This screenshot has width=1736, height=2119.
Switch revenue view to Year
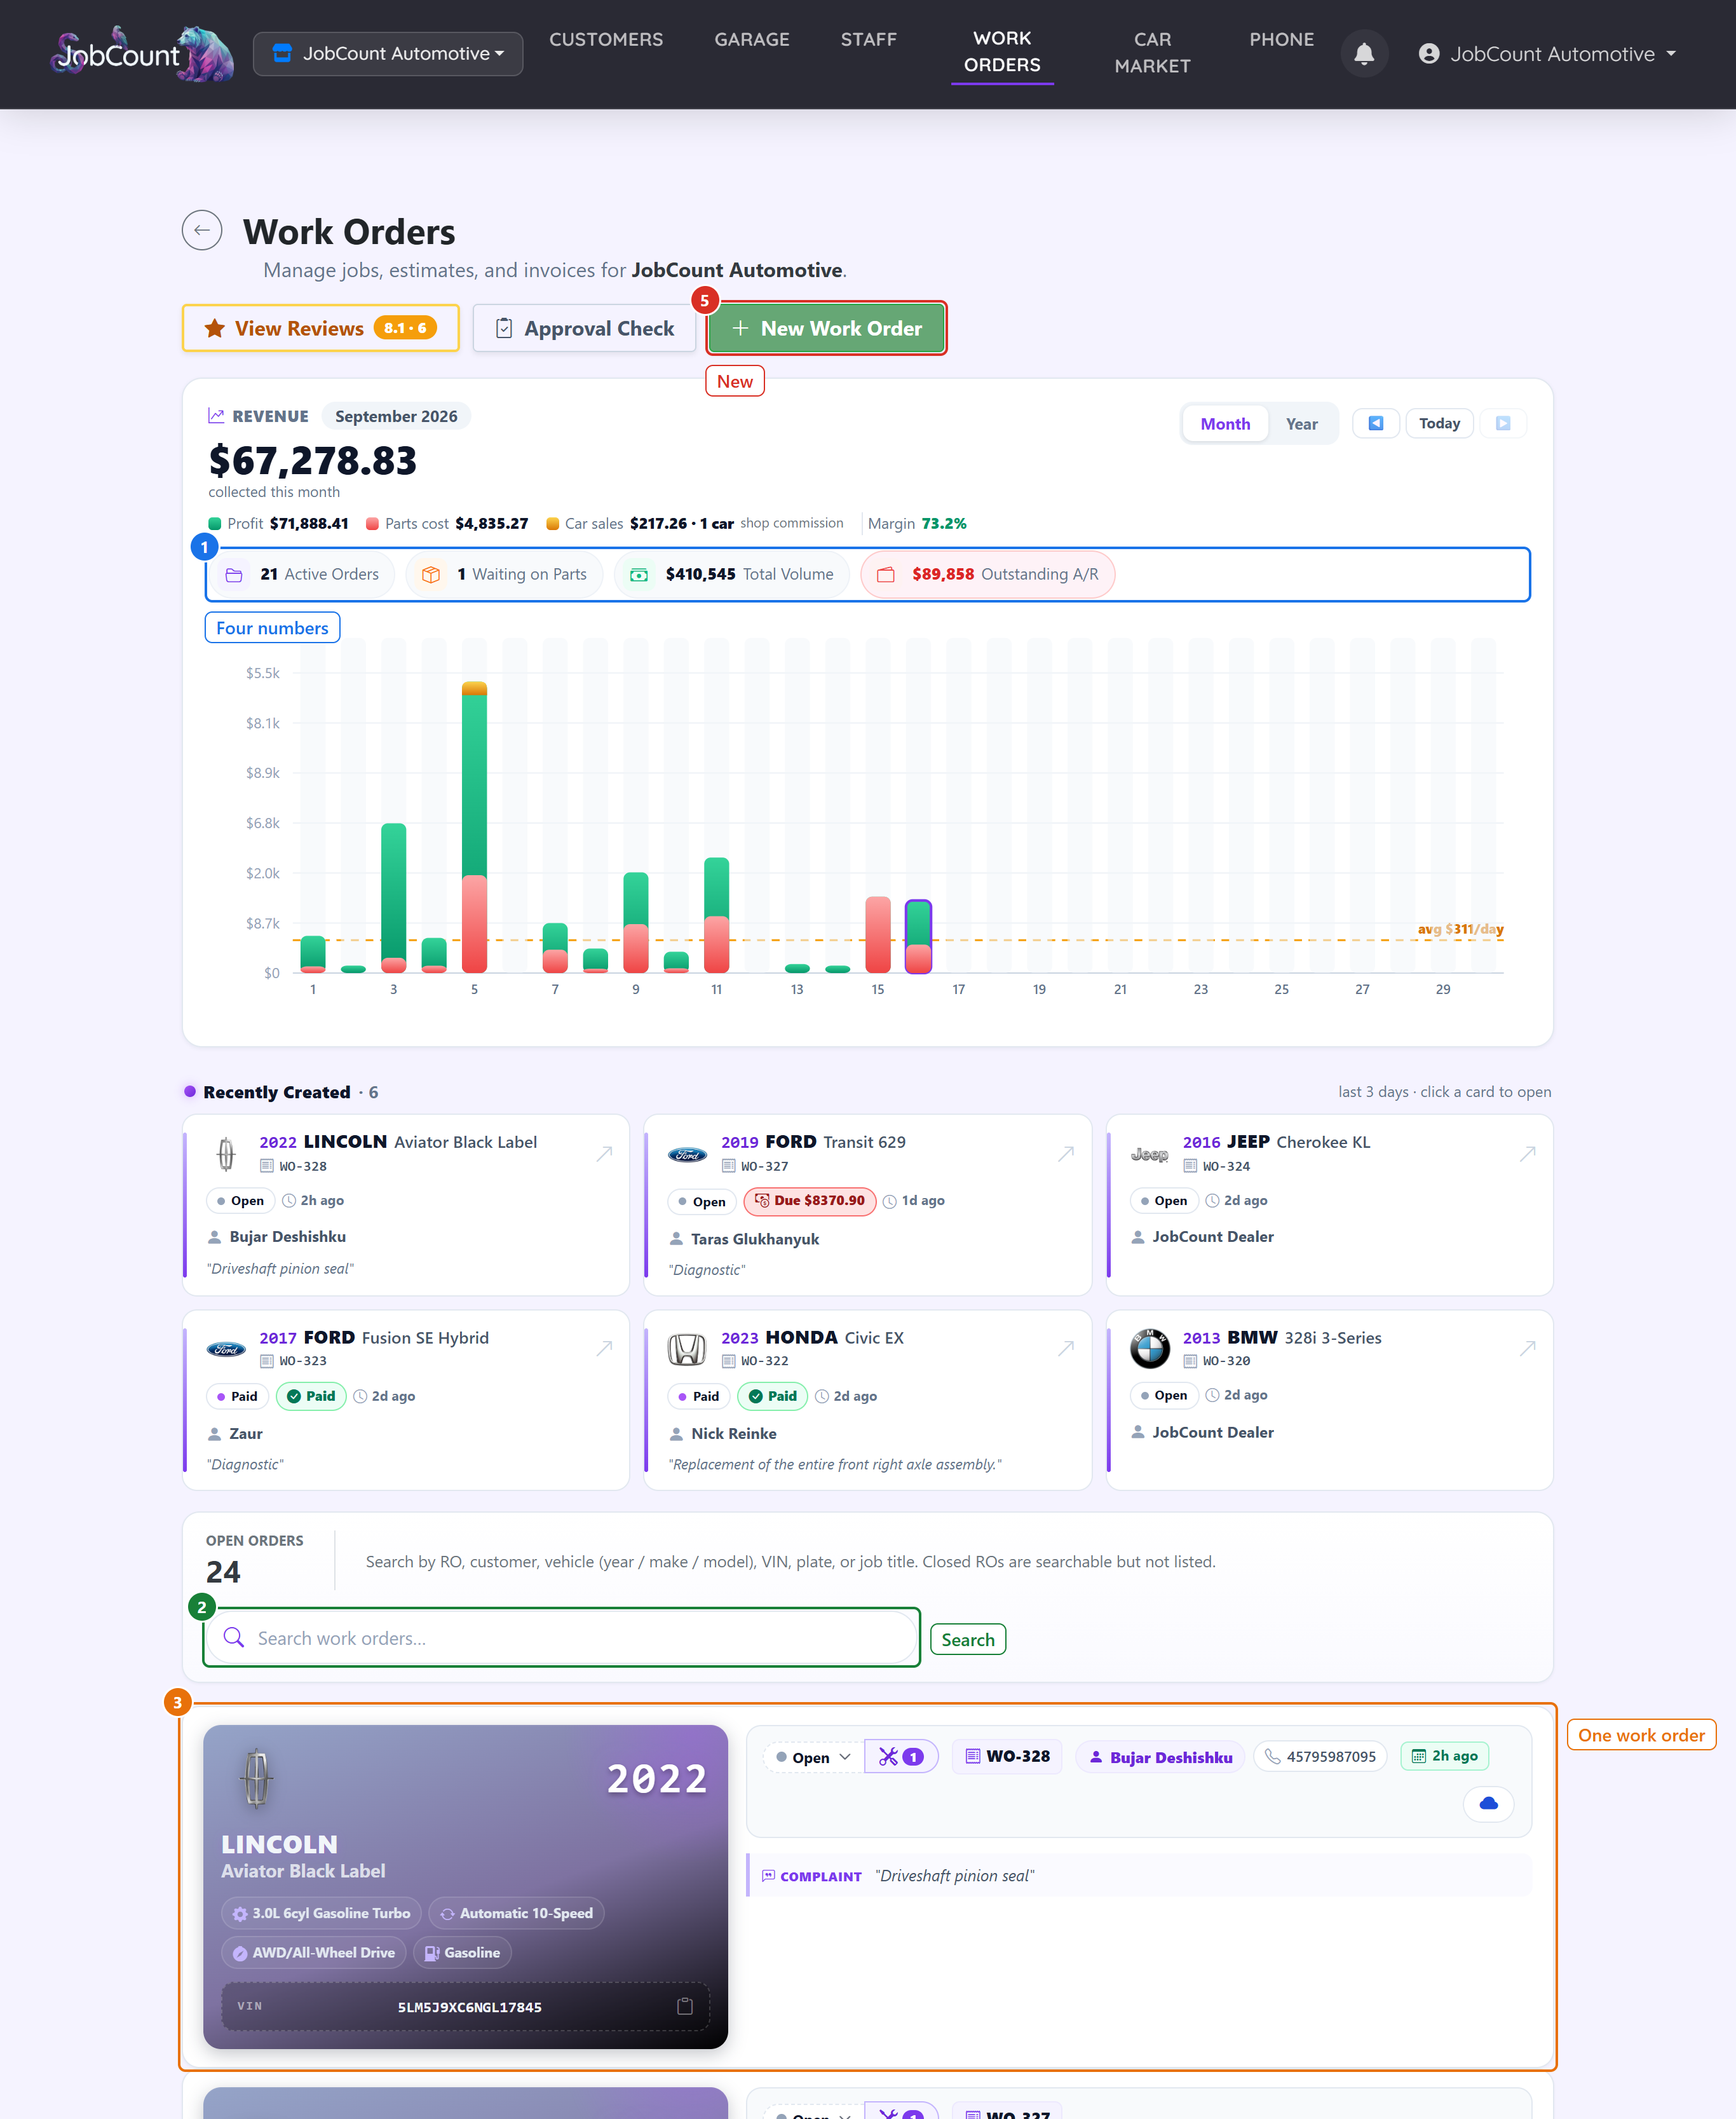tap(1301, 424)
